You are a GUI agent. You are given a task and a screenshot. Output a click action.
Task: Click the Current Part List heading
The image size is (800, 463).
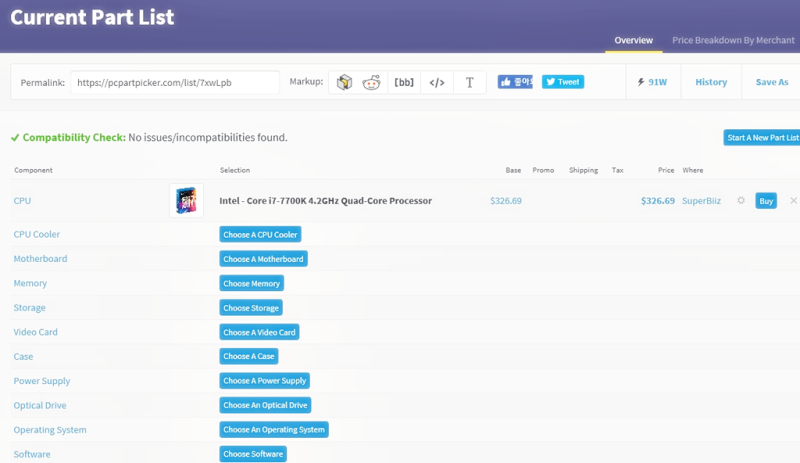(x=92, y=17)
